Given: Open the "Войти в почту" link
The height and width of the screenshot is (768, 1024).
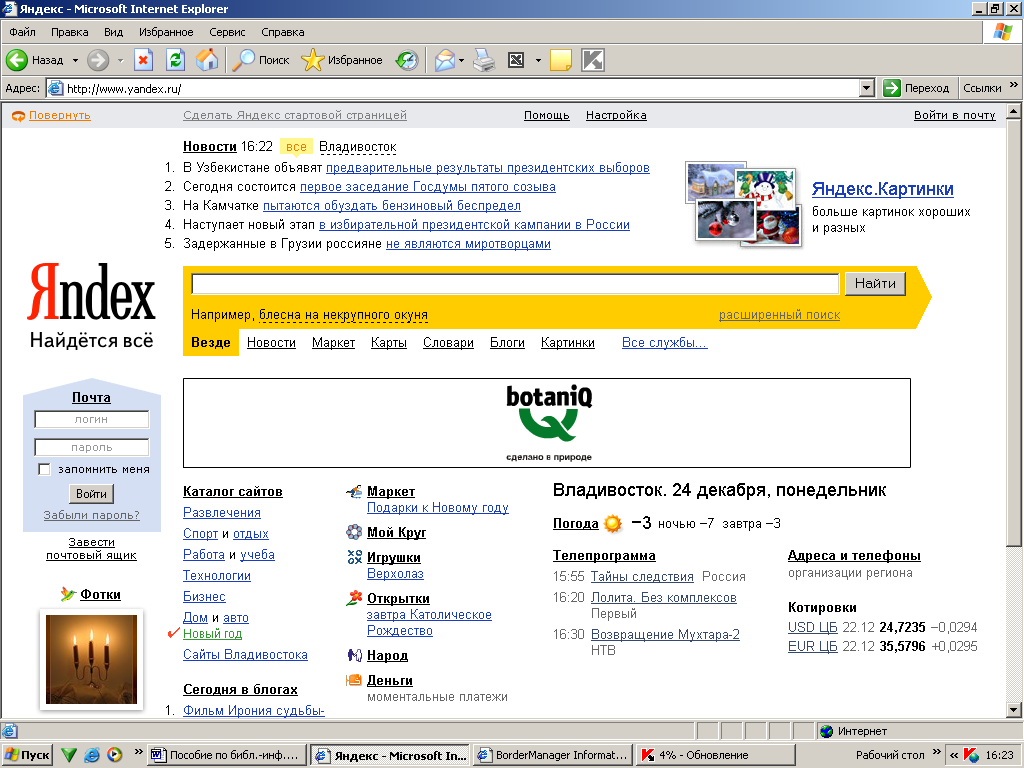Looking at the screenshot, I should coord(954,116).
